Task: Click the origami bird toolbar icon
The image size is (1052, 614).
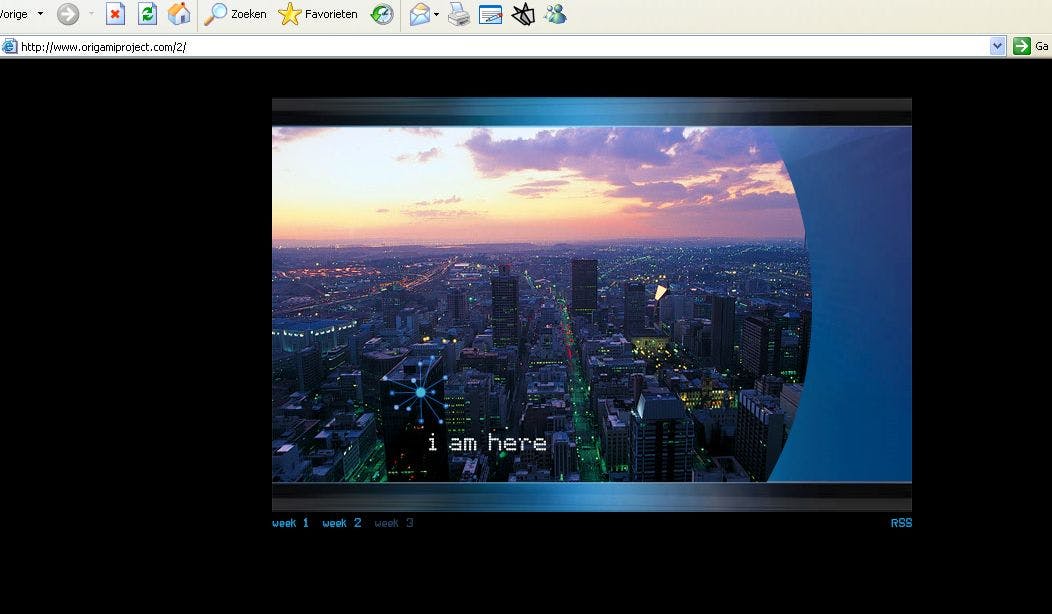Action: tap(523, 14)
